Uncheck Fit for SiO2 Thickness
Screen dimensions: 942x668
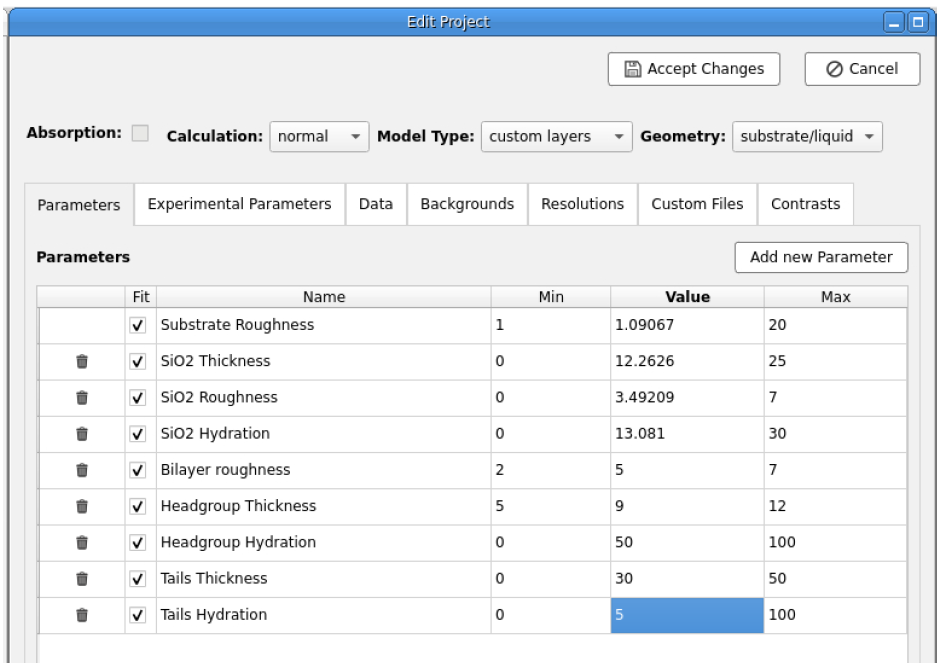138,362
